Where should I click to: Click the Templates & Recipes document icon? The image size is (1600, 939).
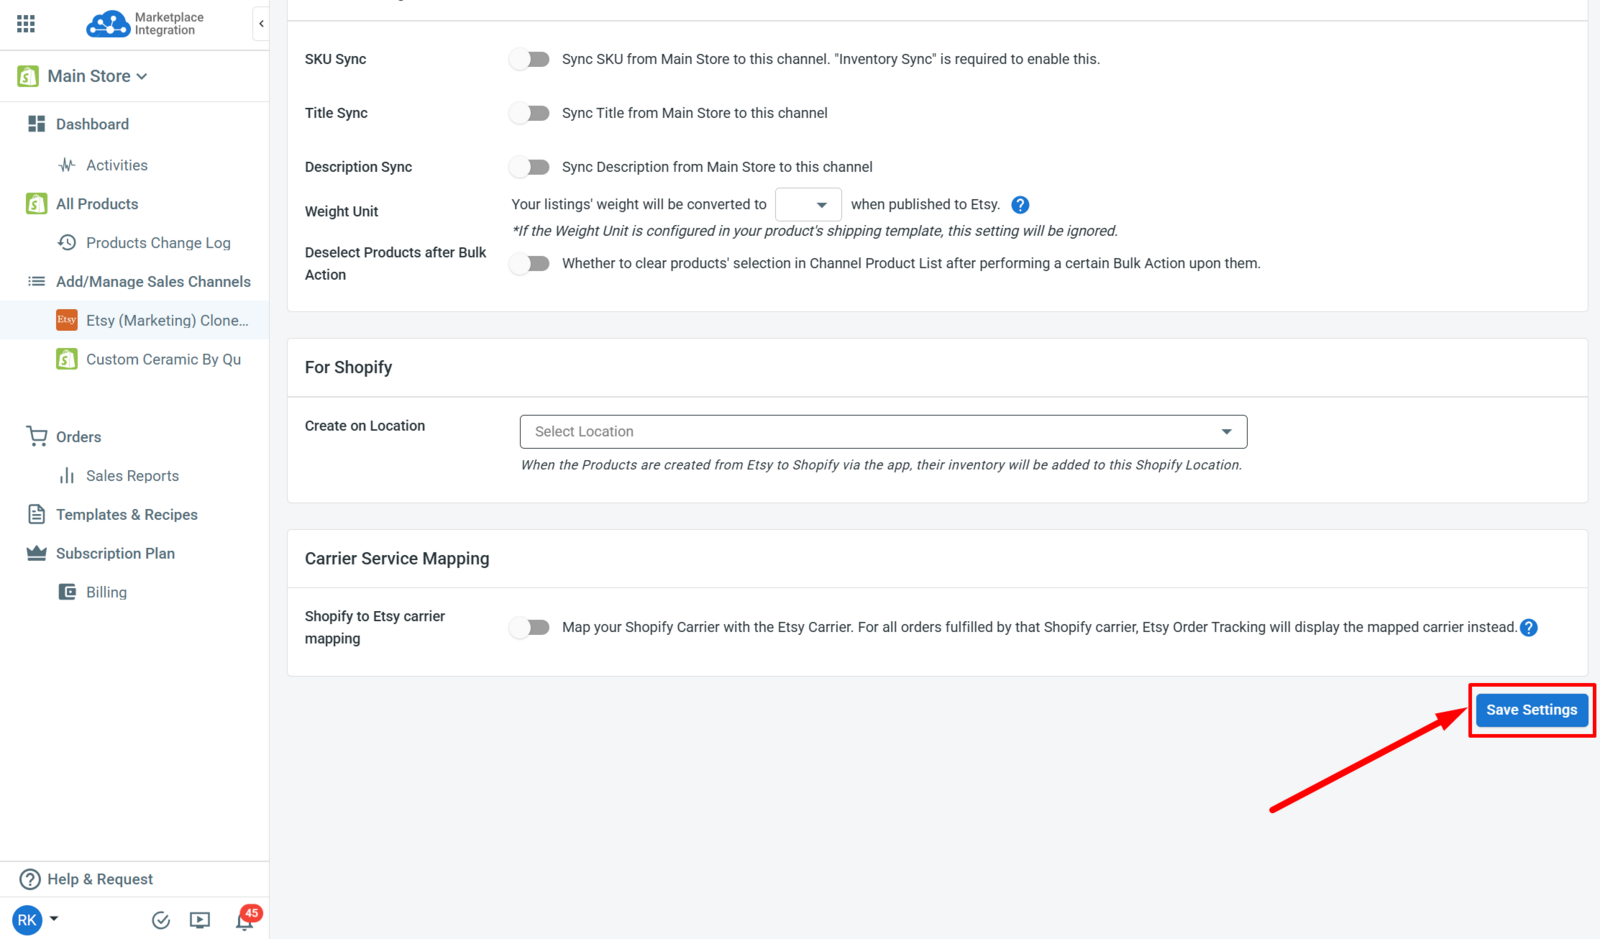tap(37, 515)
